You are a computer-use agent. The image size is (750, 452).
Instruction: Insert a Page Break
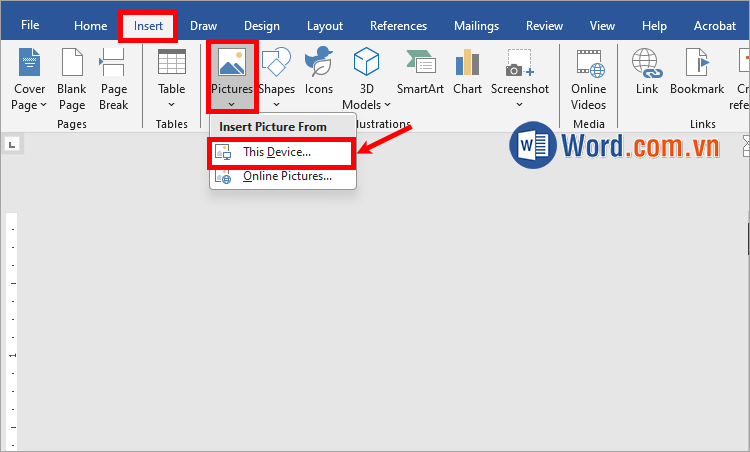[113, 66]
